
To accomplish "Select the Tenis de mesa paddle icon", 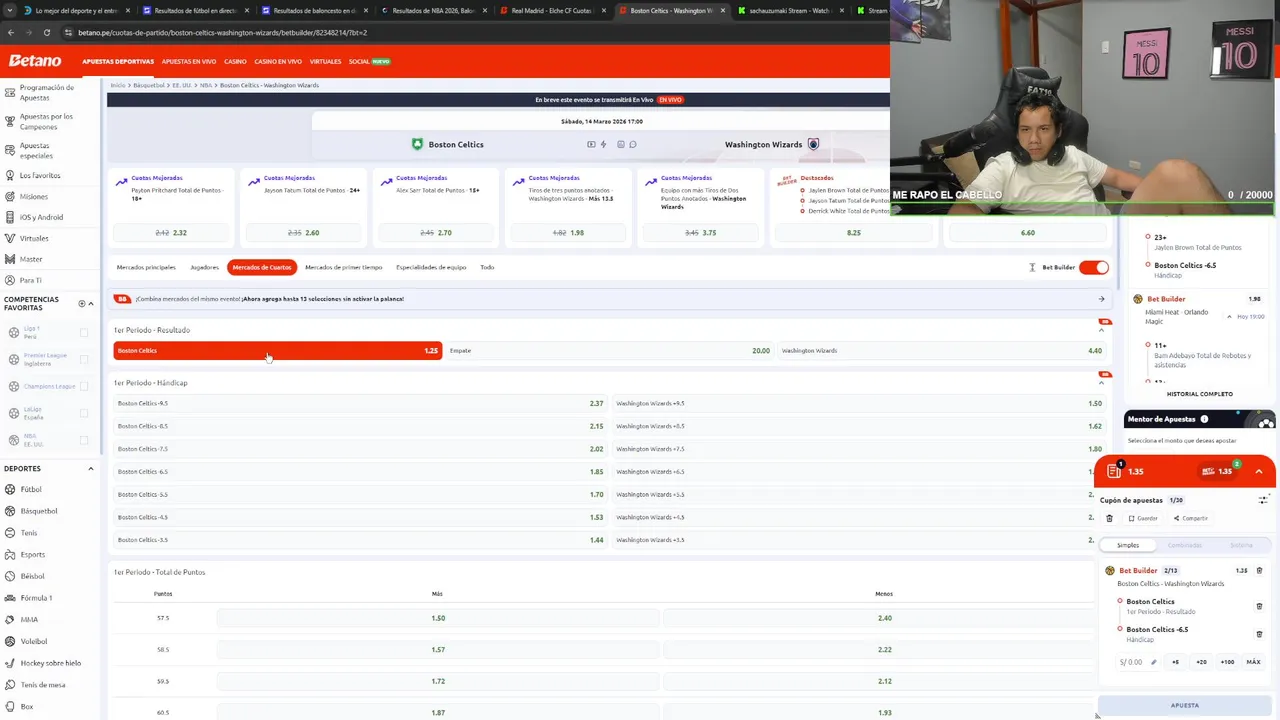I will [9, 685].
